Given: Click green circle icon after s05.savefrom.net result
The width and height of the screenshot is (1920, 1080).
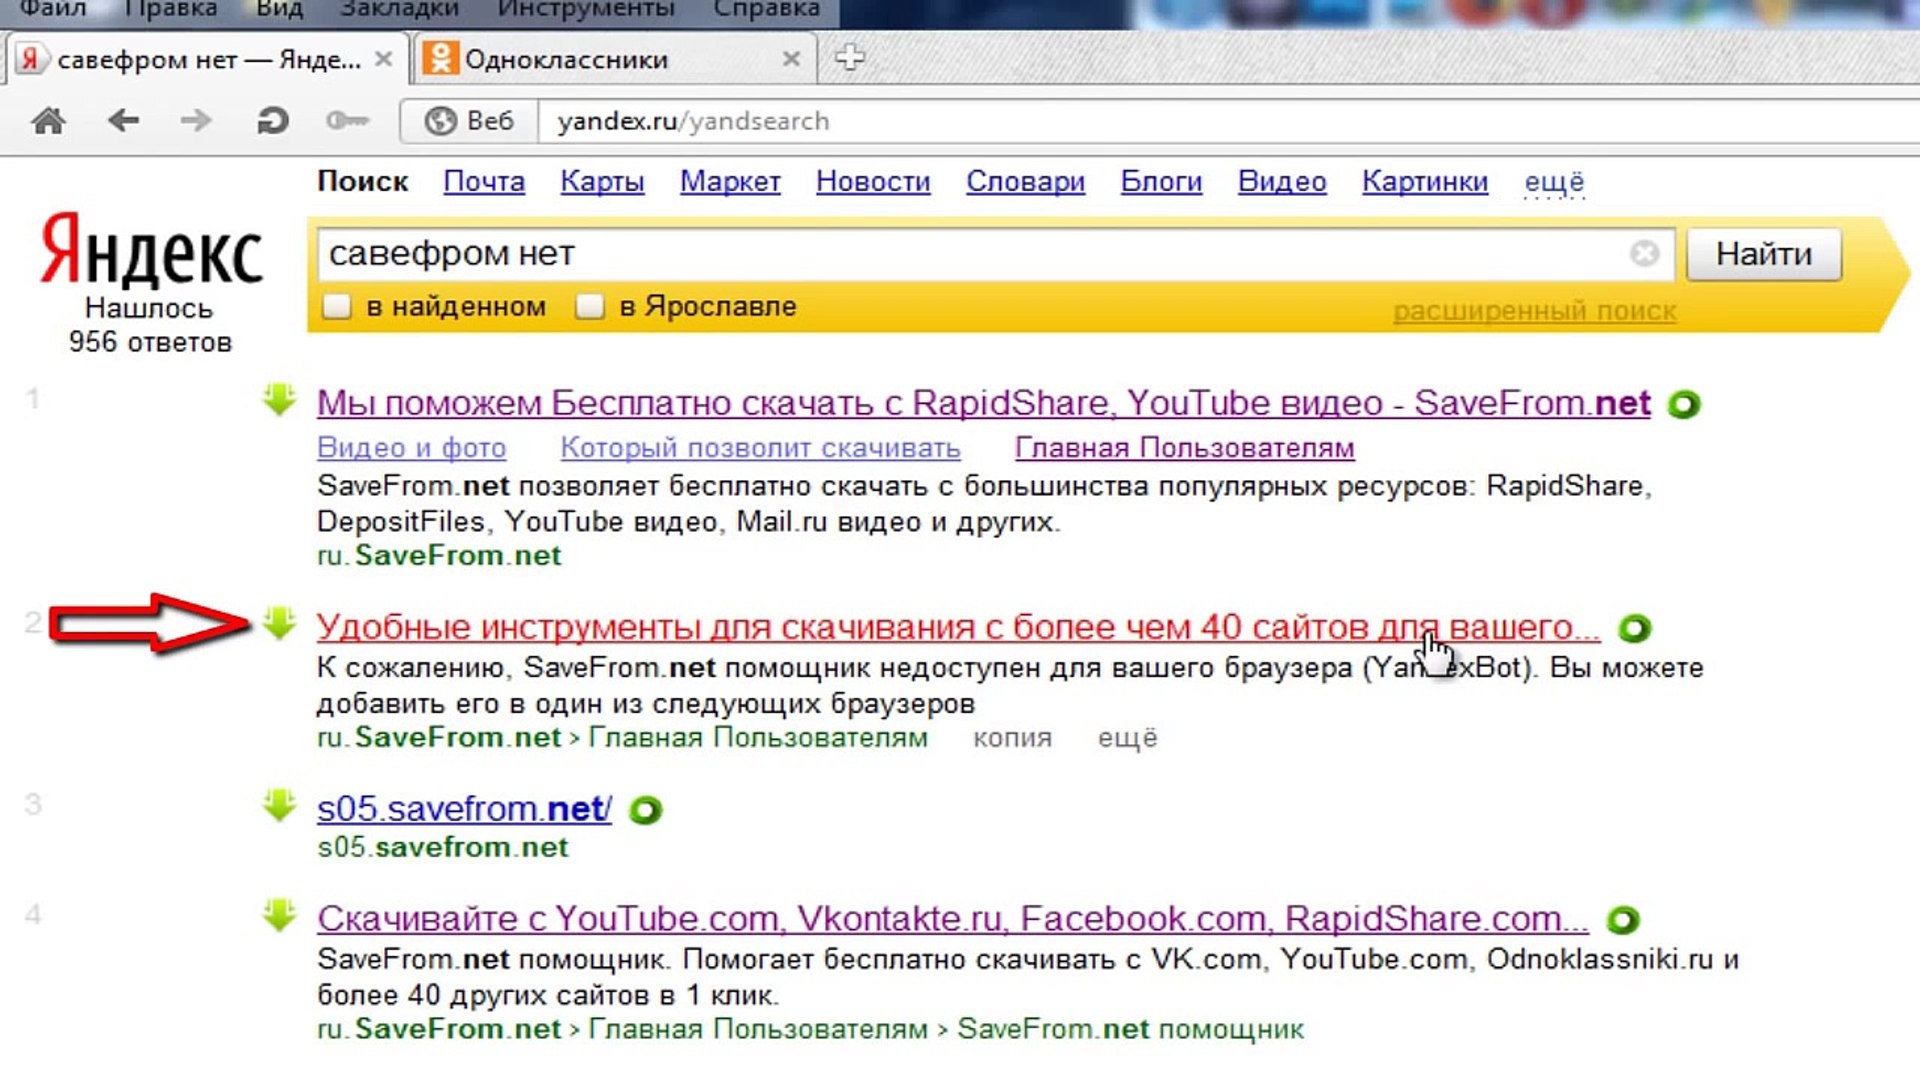Looking at the screenshot, I should tap(646, 810).
